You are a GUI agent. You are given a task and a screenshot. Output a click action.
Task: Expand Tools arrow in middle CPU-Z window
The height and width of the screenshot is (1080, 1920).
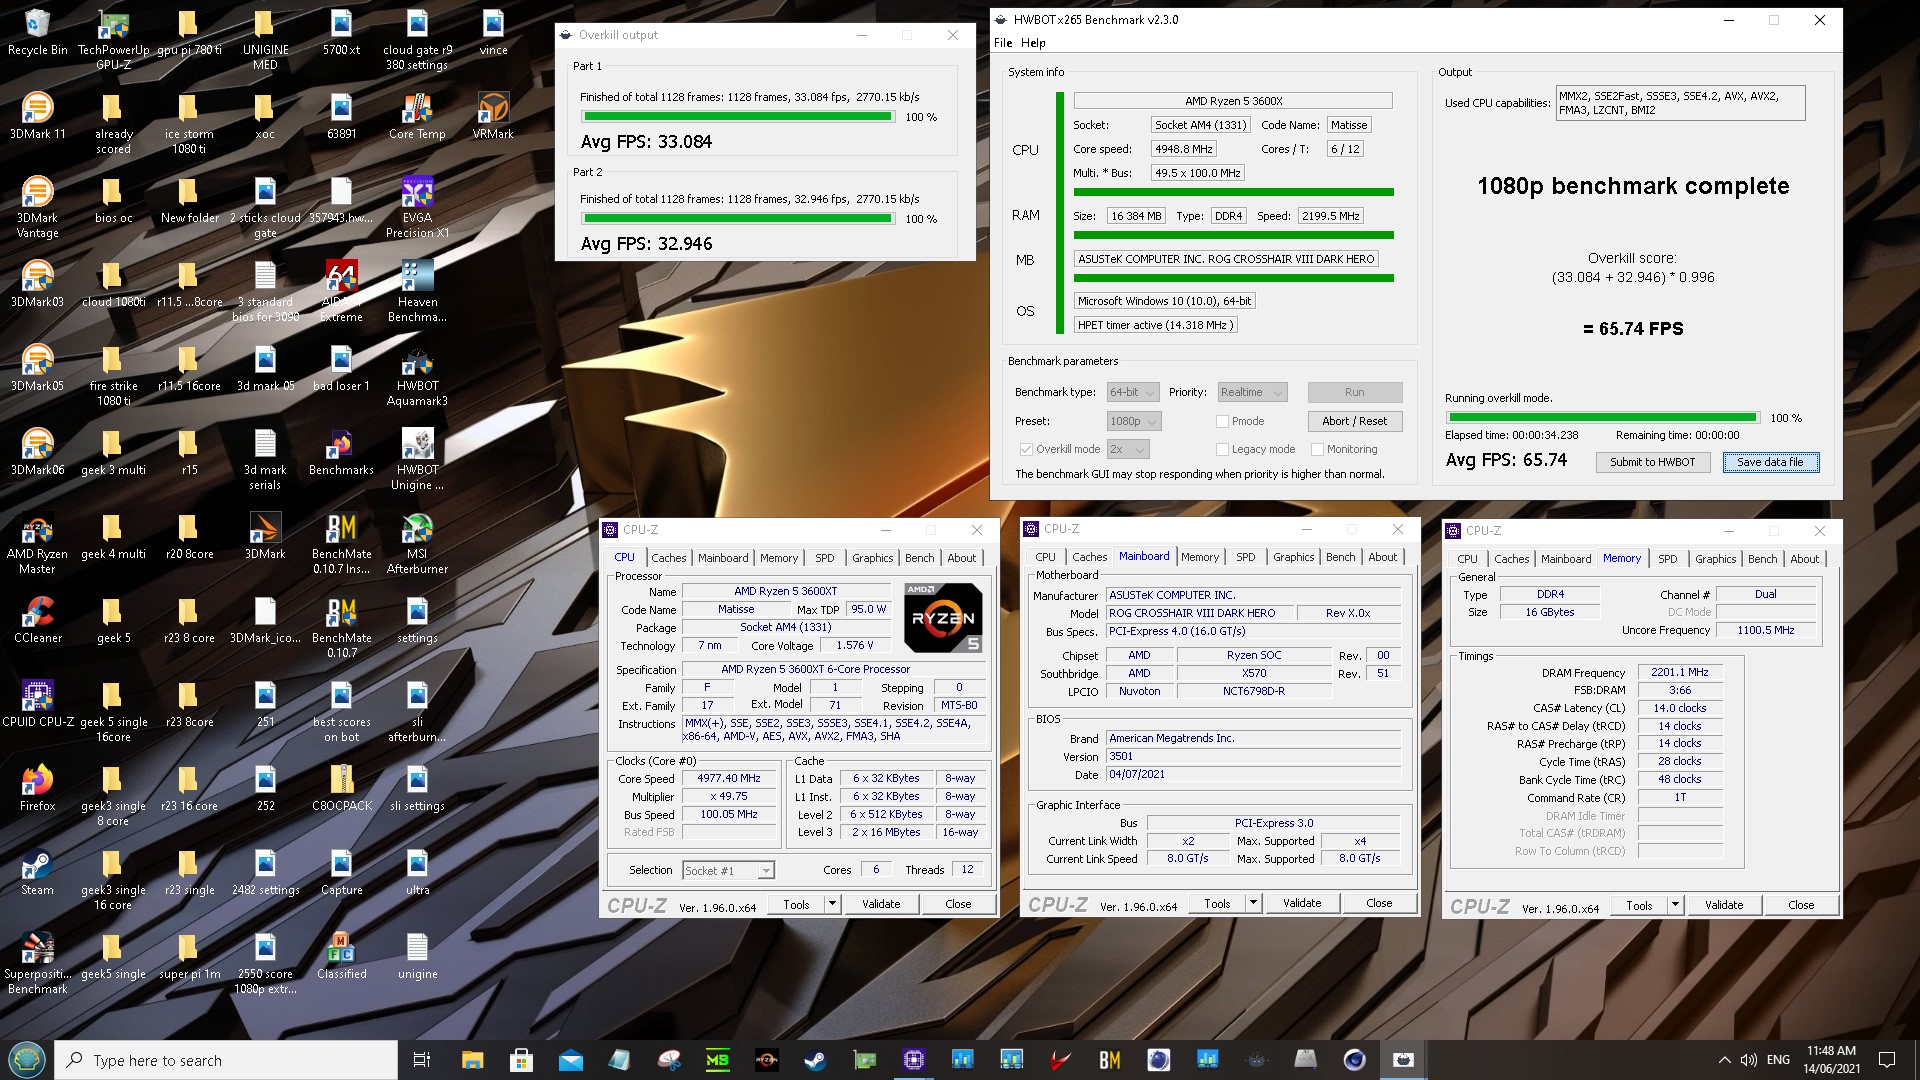pyautogui.click(x=1252, y=903)
